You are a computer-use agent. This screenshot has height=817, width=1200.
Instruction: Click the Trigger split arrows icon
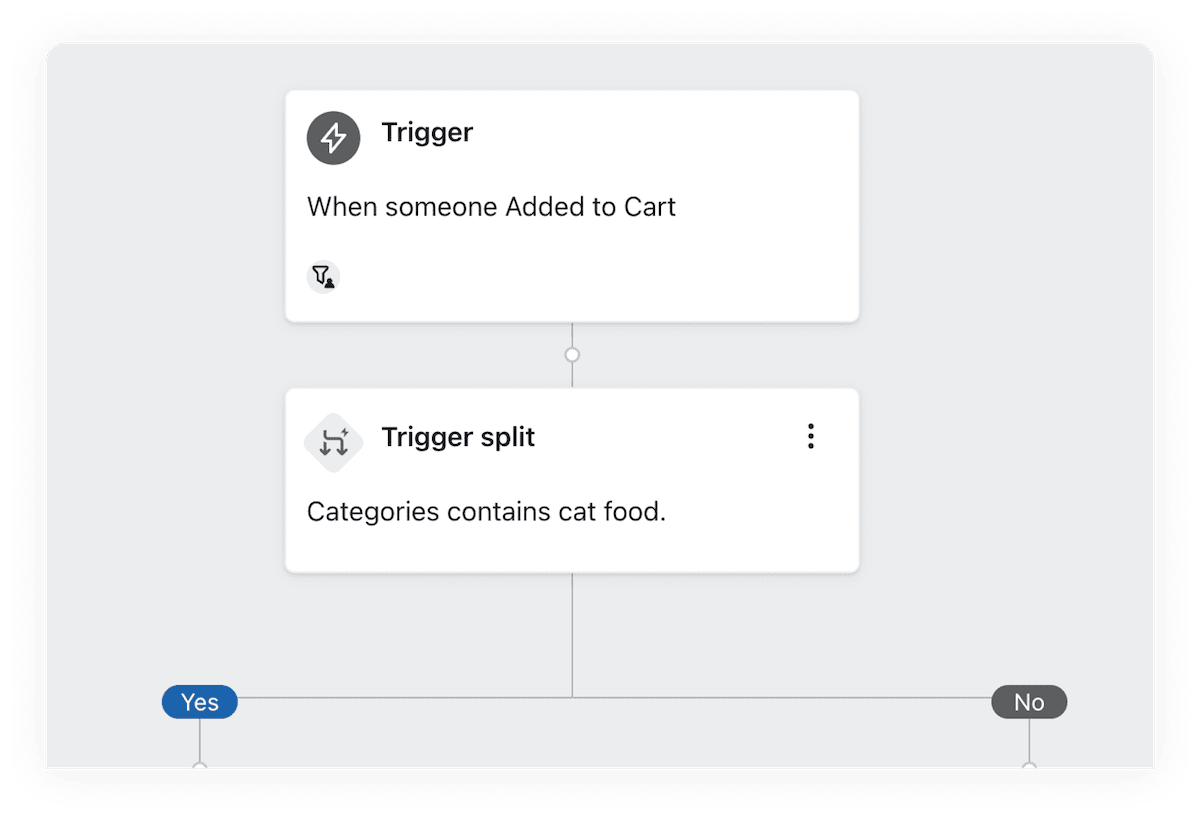[333, 441]
